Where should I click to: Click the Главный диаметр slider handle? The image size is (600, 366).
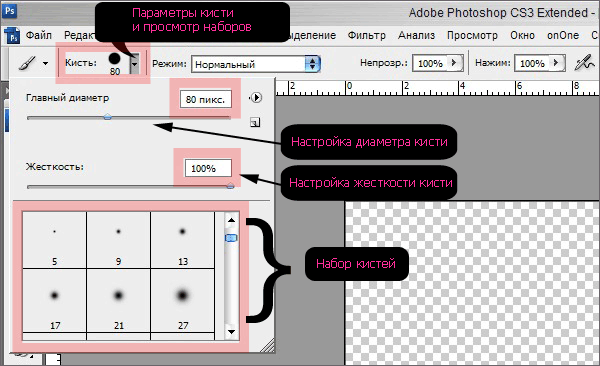pyautogui.click(x=108, y=117)
